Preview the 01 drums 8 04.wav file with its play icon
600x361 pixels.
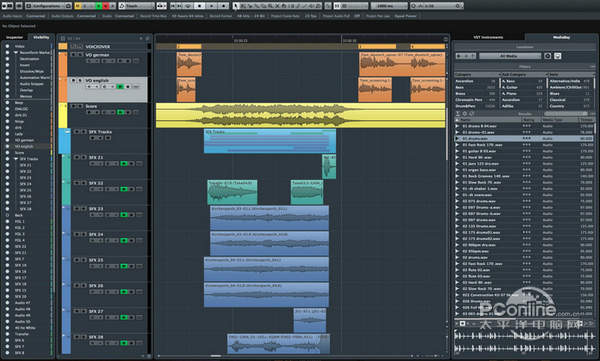tap(457, 126)
